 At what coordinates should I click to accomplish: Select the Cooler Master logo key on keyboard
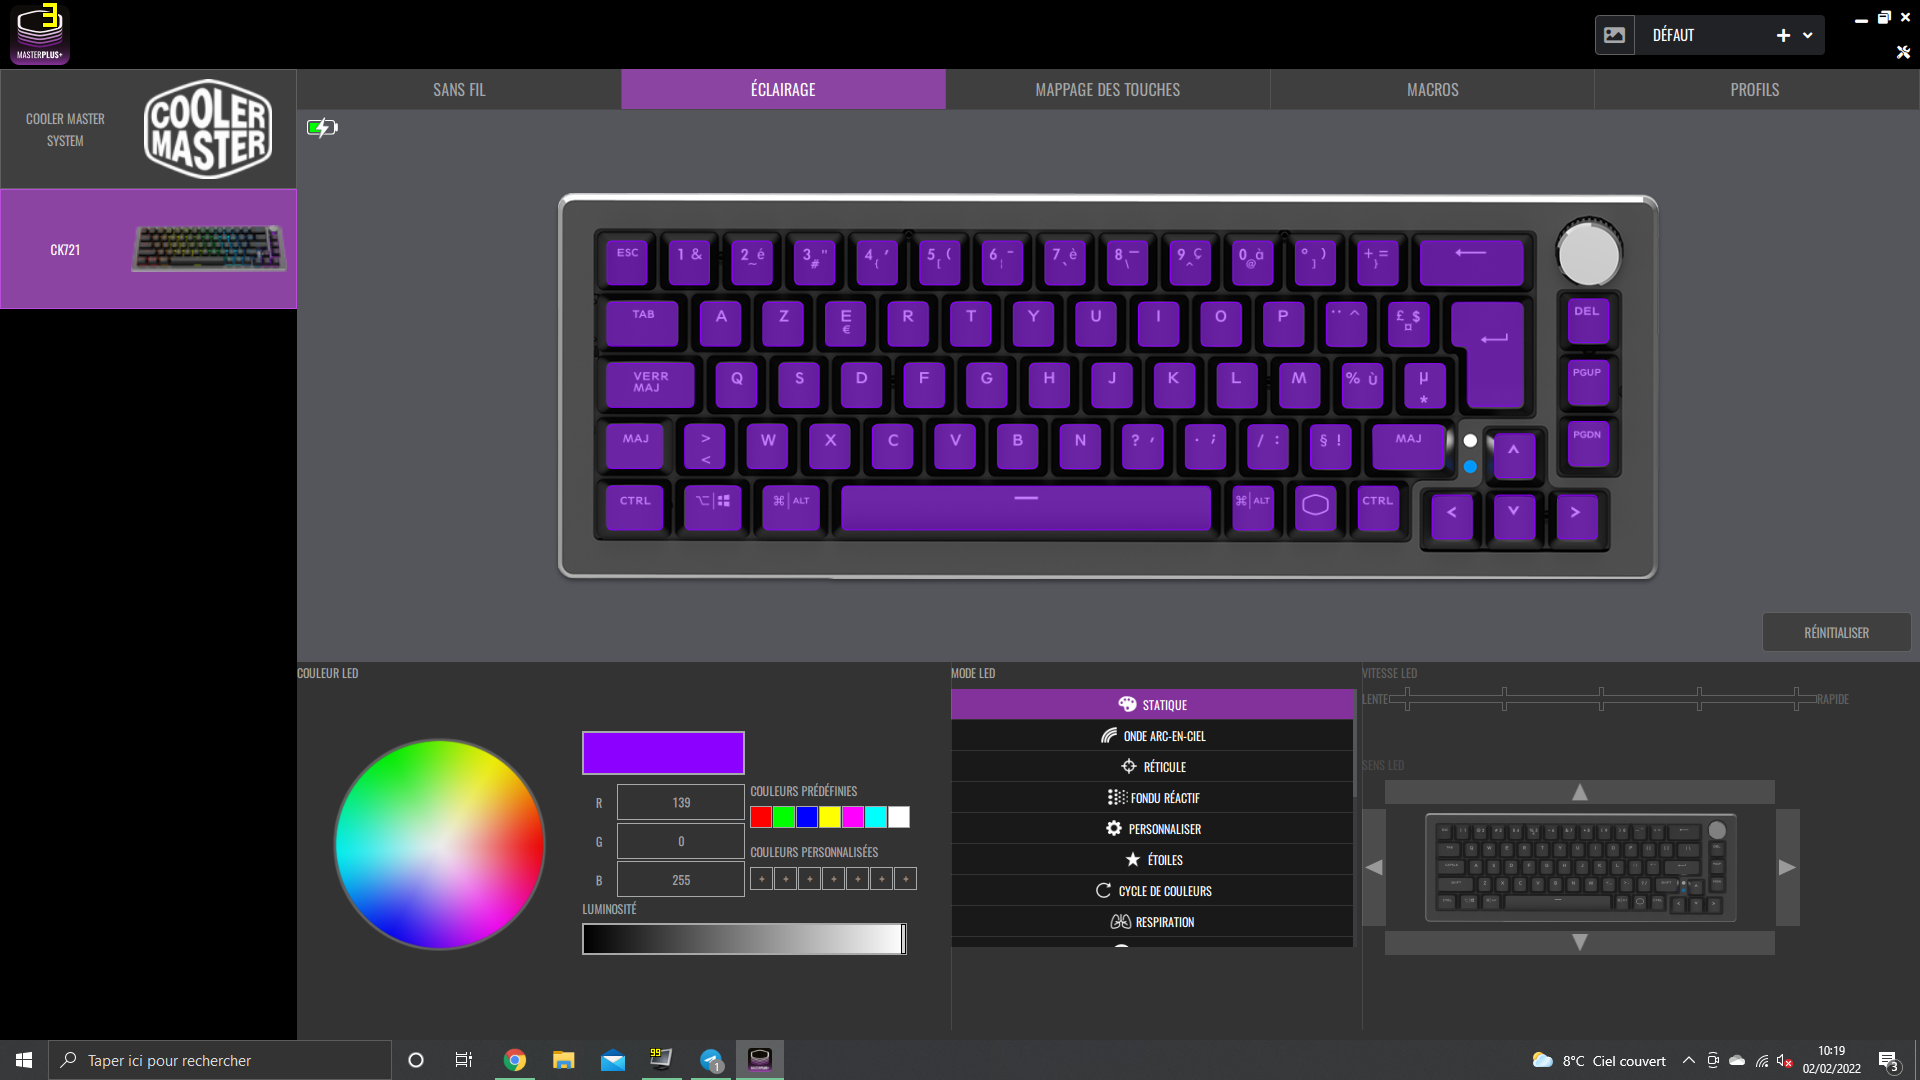click(x=1315, y=505)
